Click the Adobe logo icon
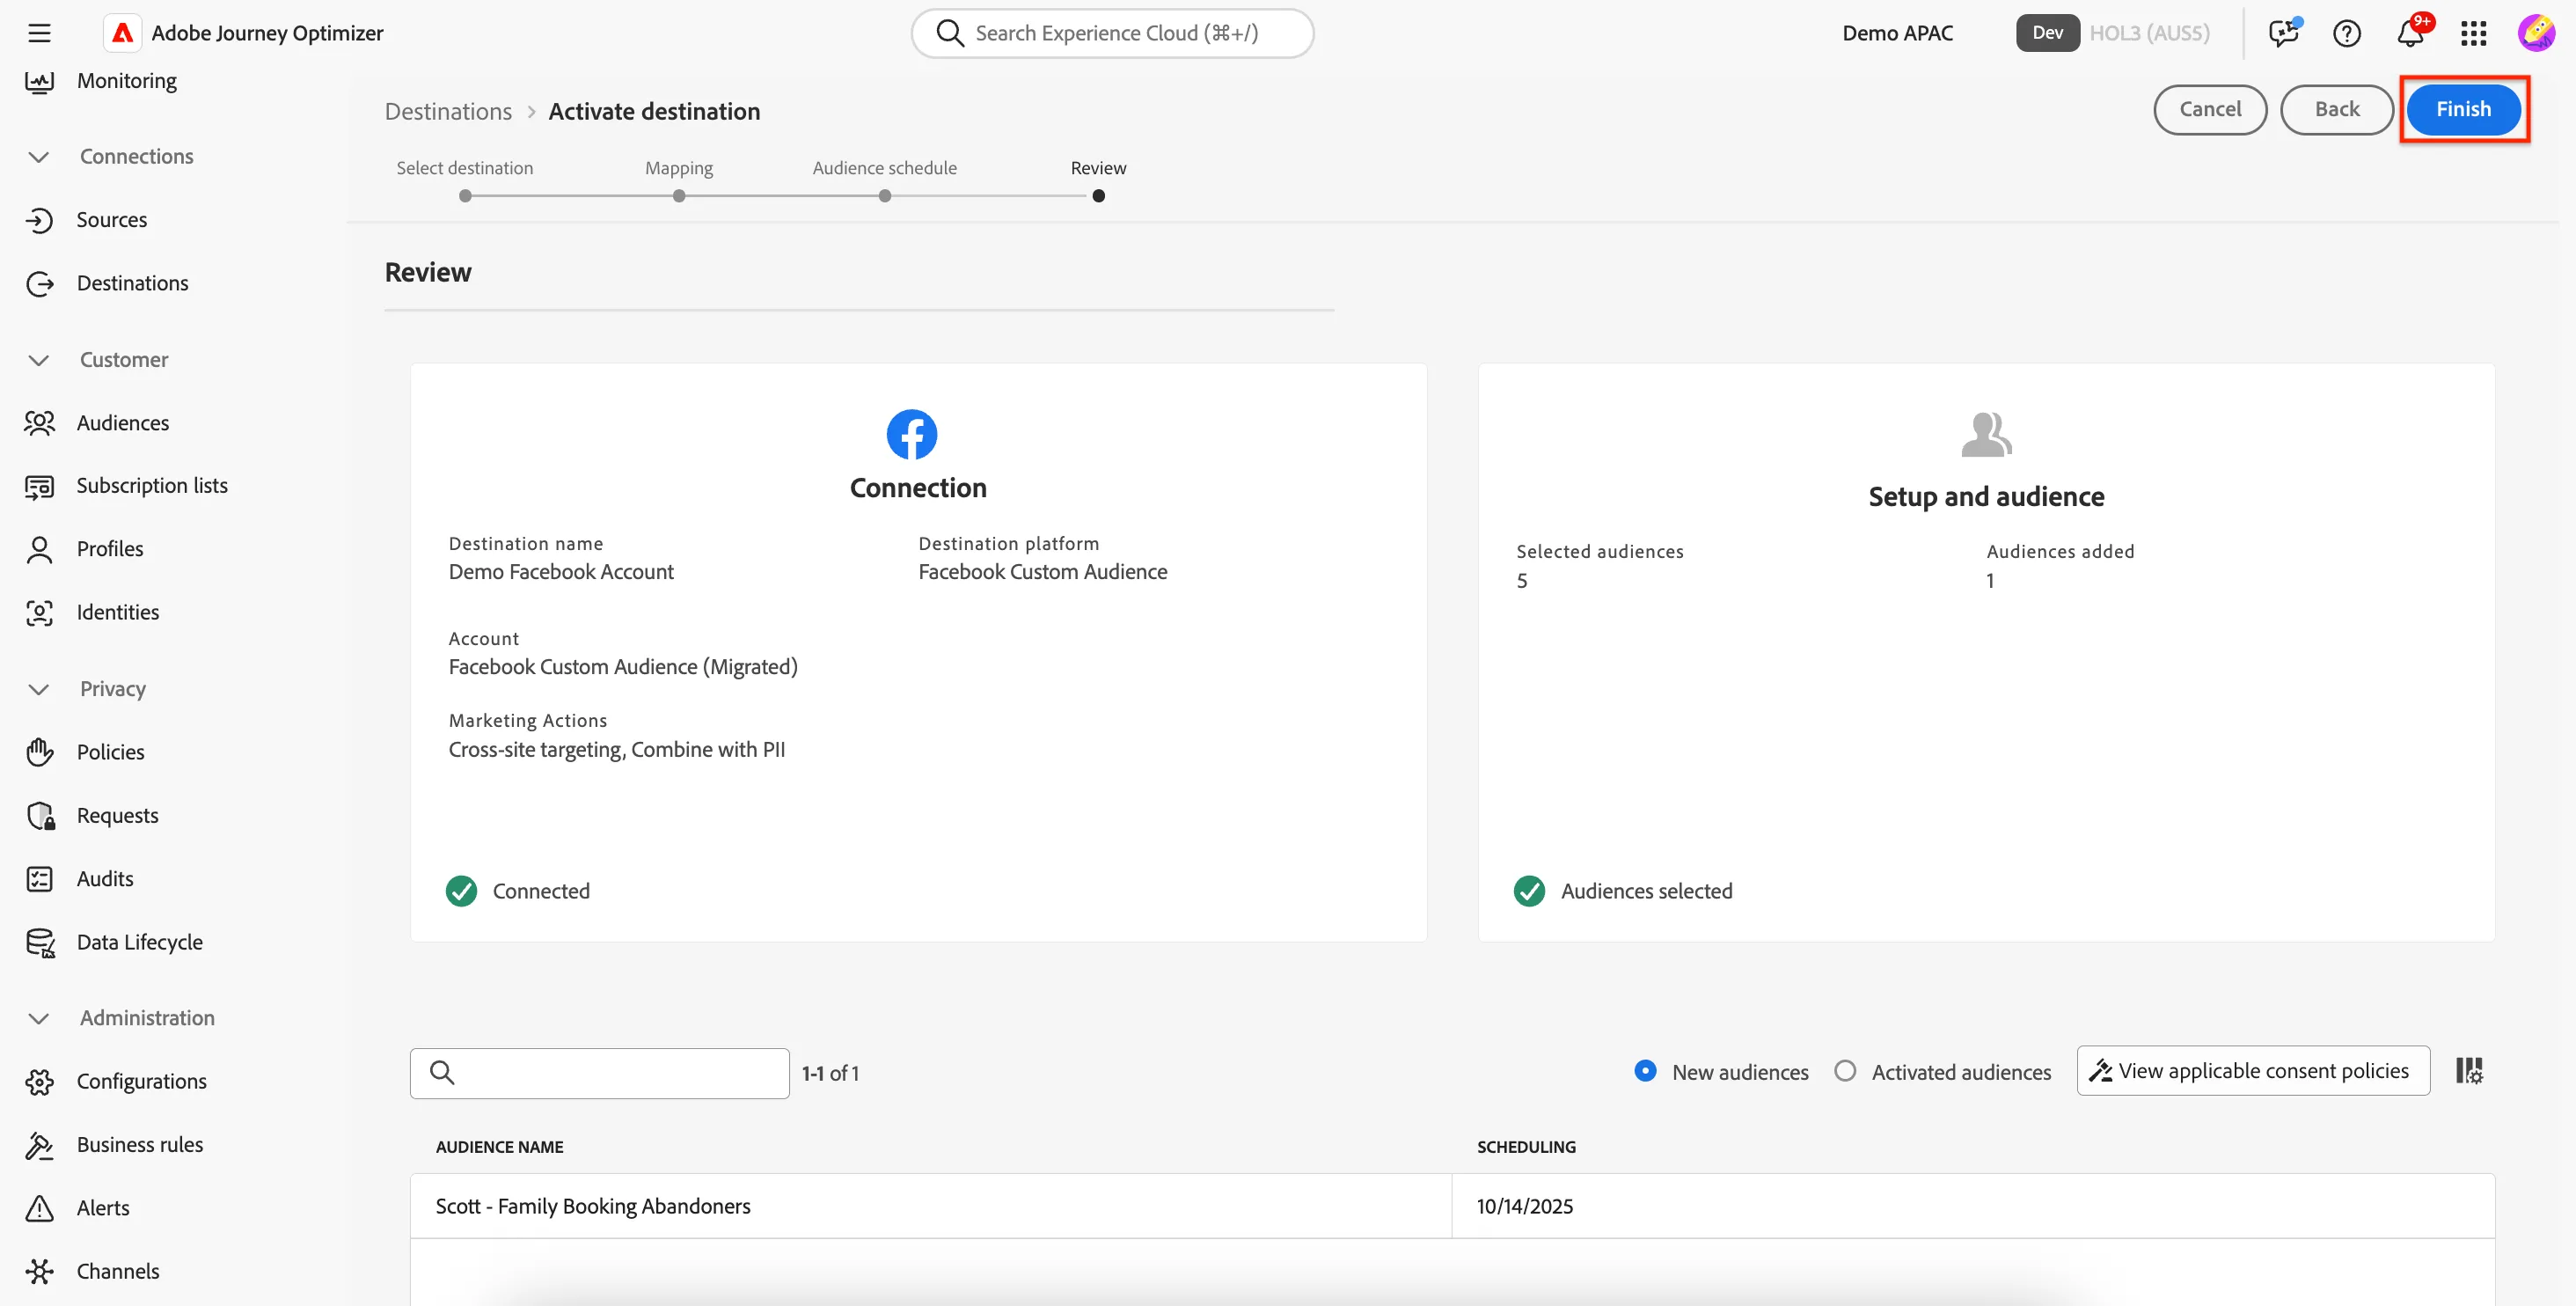Viewport: 2576px width, 1306px height. [122, 33]
